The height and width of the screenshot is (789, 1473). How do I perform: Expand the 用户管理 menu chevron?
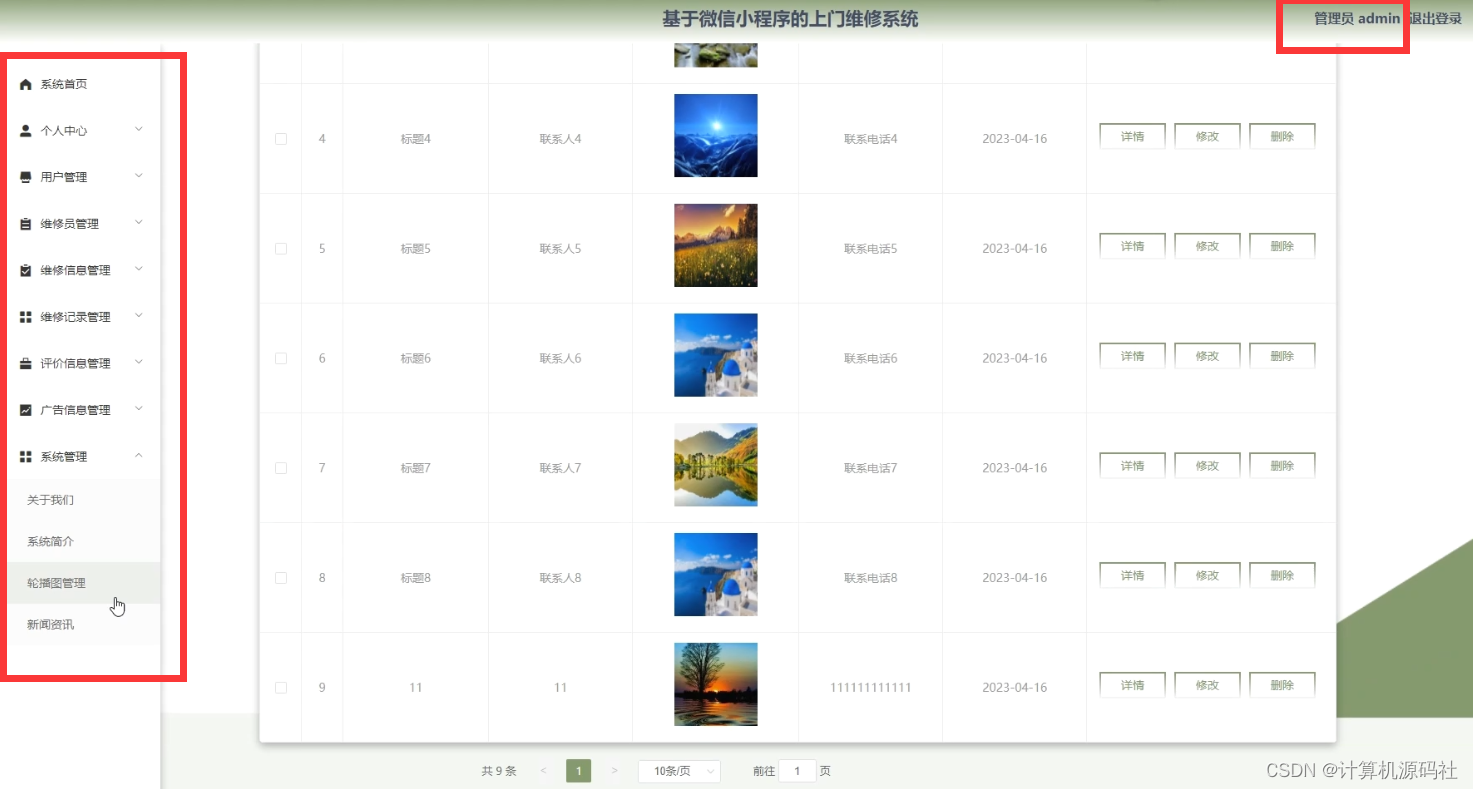(x=139, y=176)
